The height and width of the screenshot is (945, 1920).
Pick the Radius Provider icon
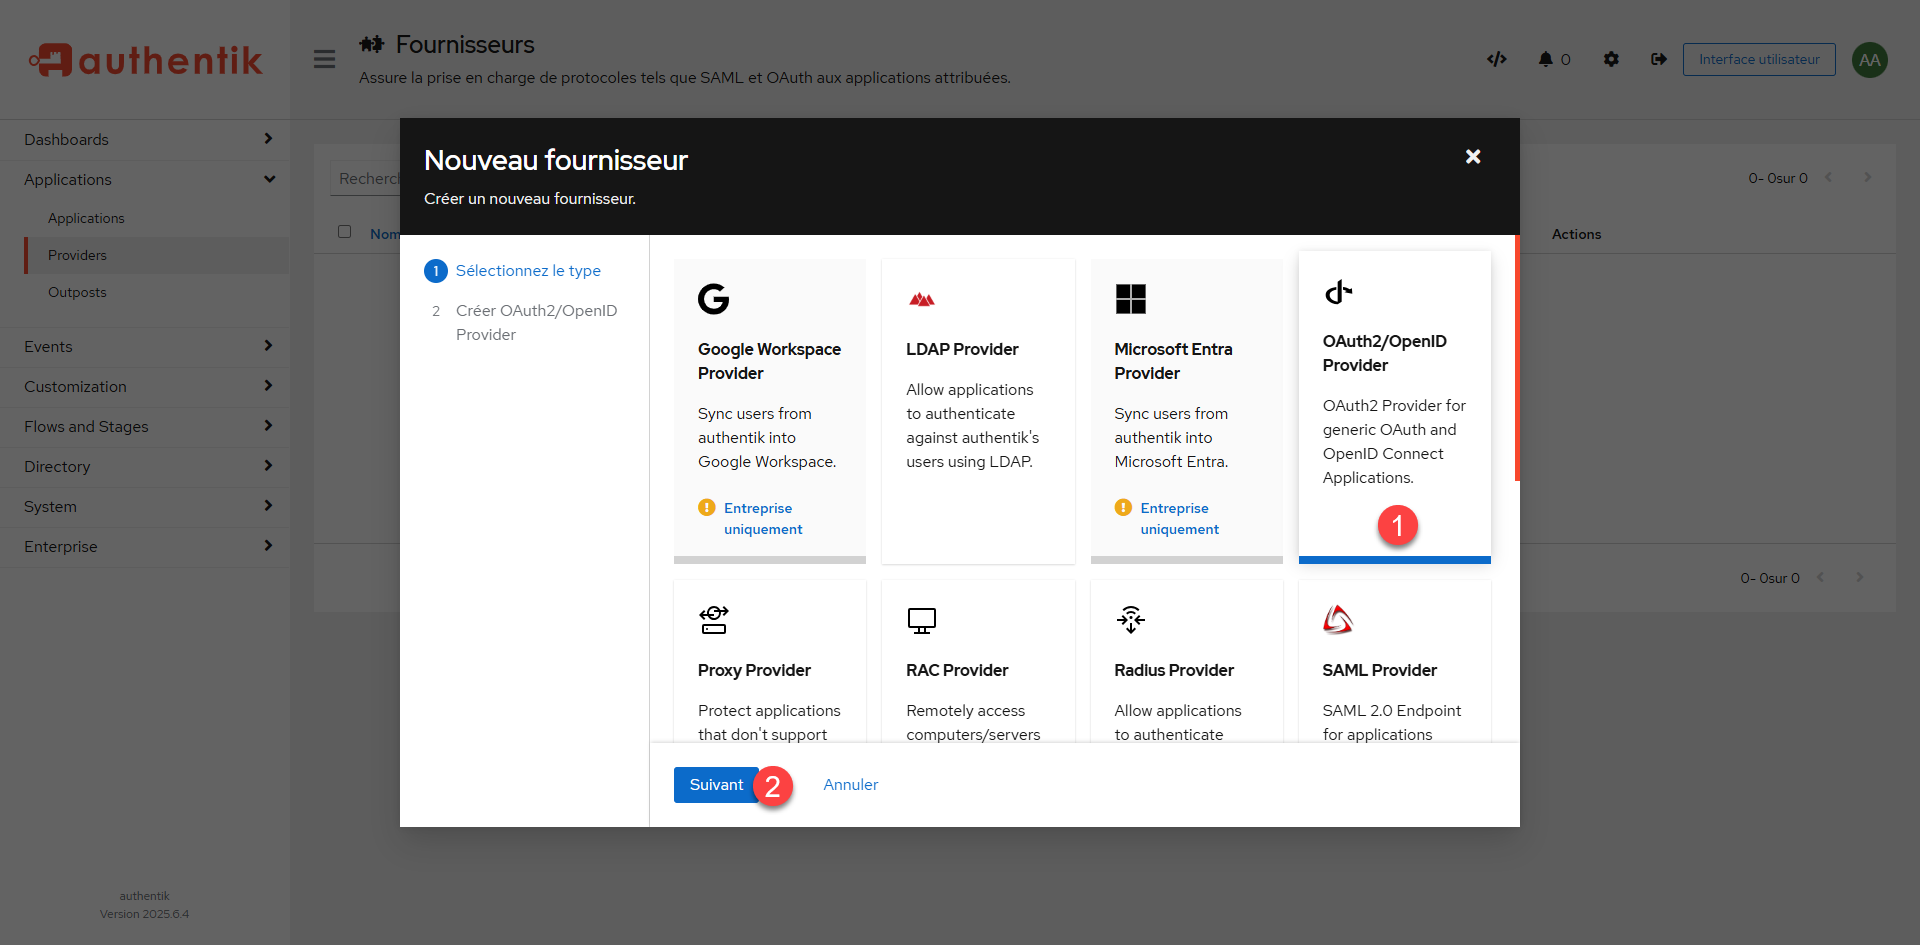pyautogui.click(x=1130, y=620)
